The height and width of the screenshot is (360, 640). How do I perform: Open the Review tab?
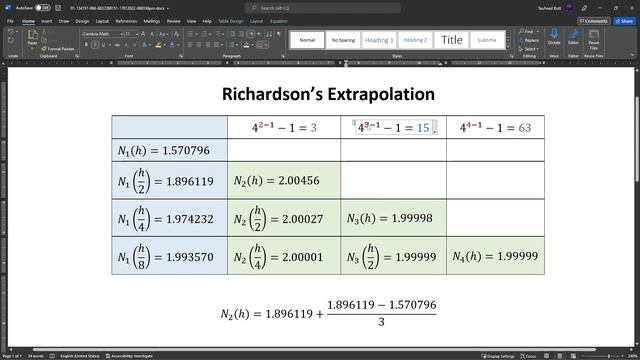tap(173, 21)
